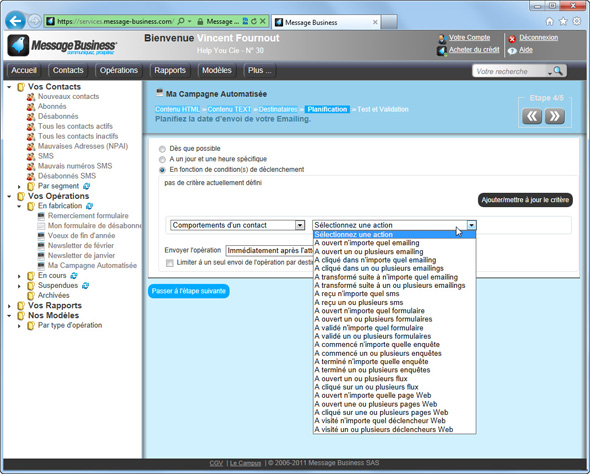Click refresh icon next to En cours

click(74, 275)
